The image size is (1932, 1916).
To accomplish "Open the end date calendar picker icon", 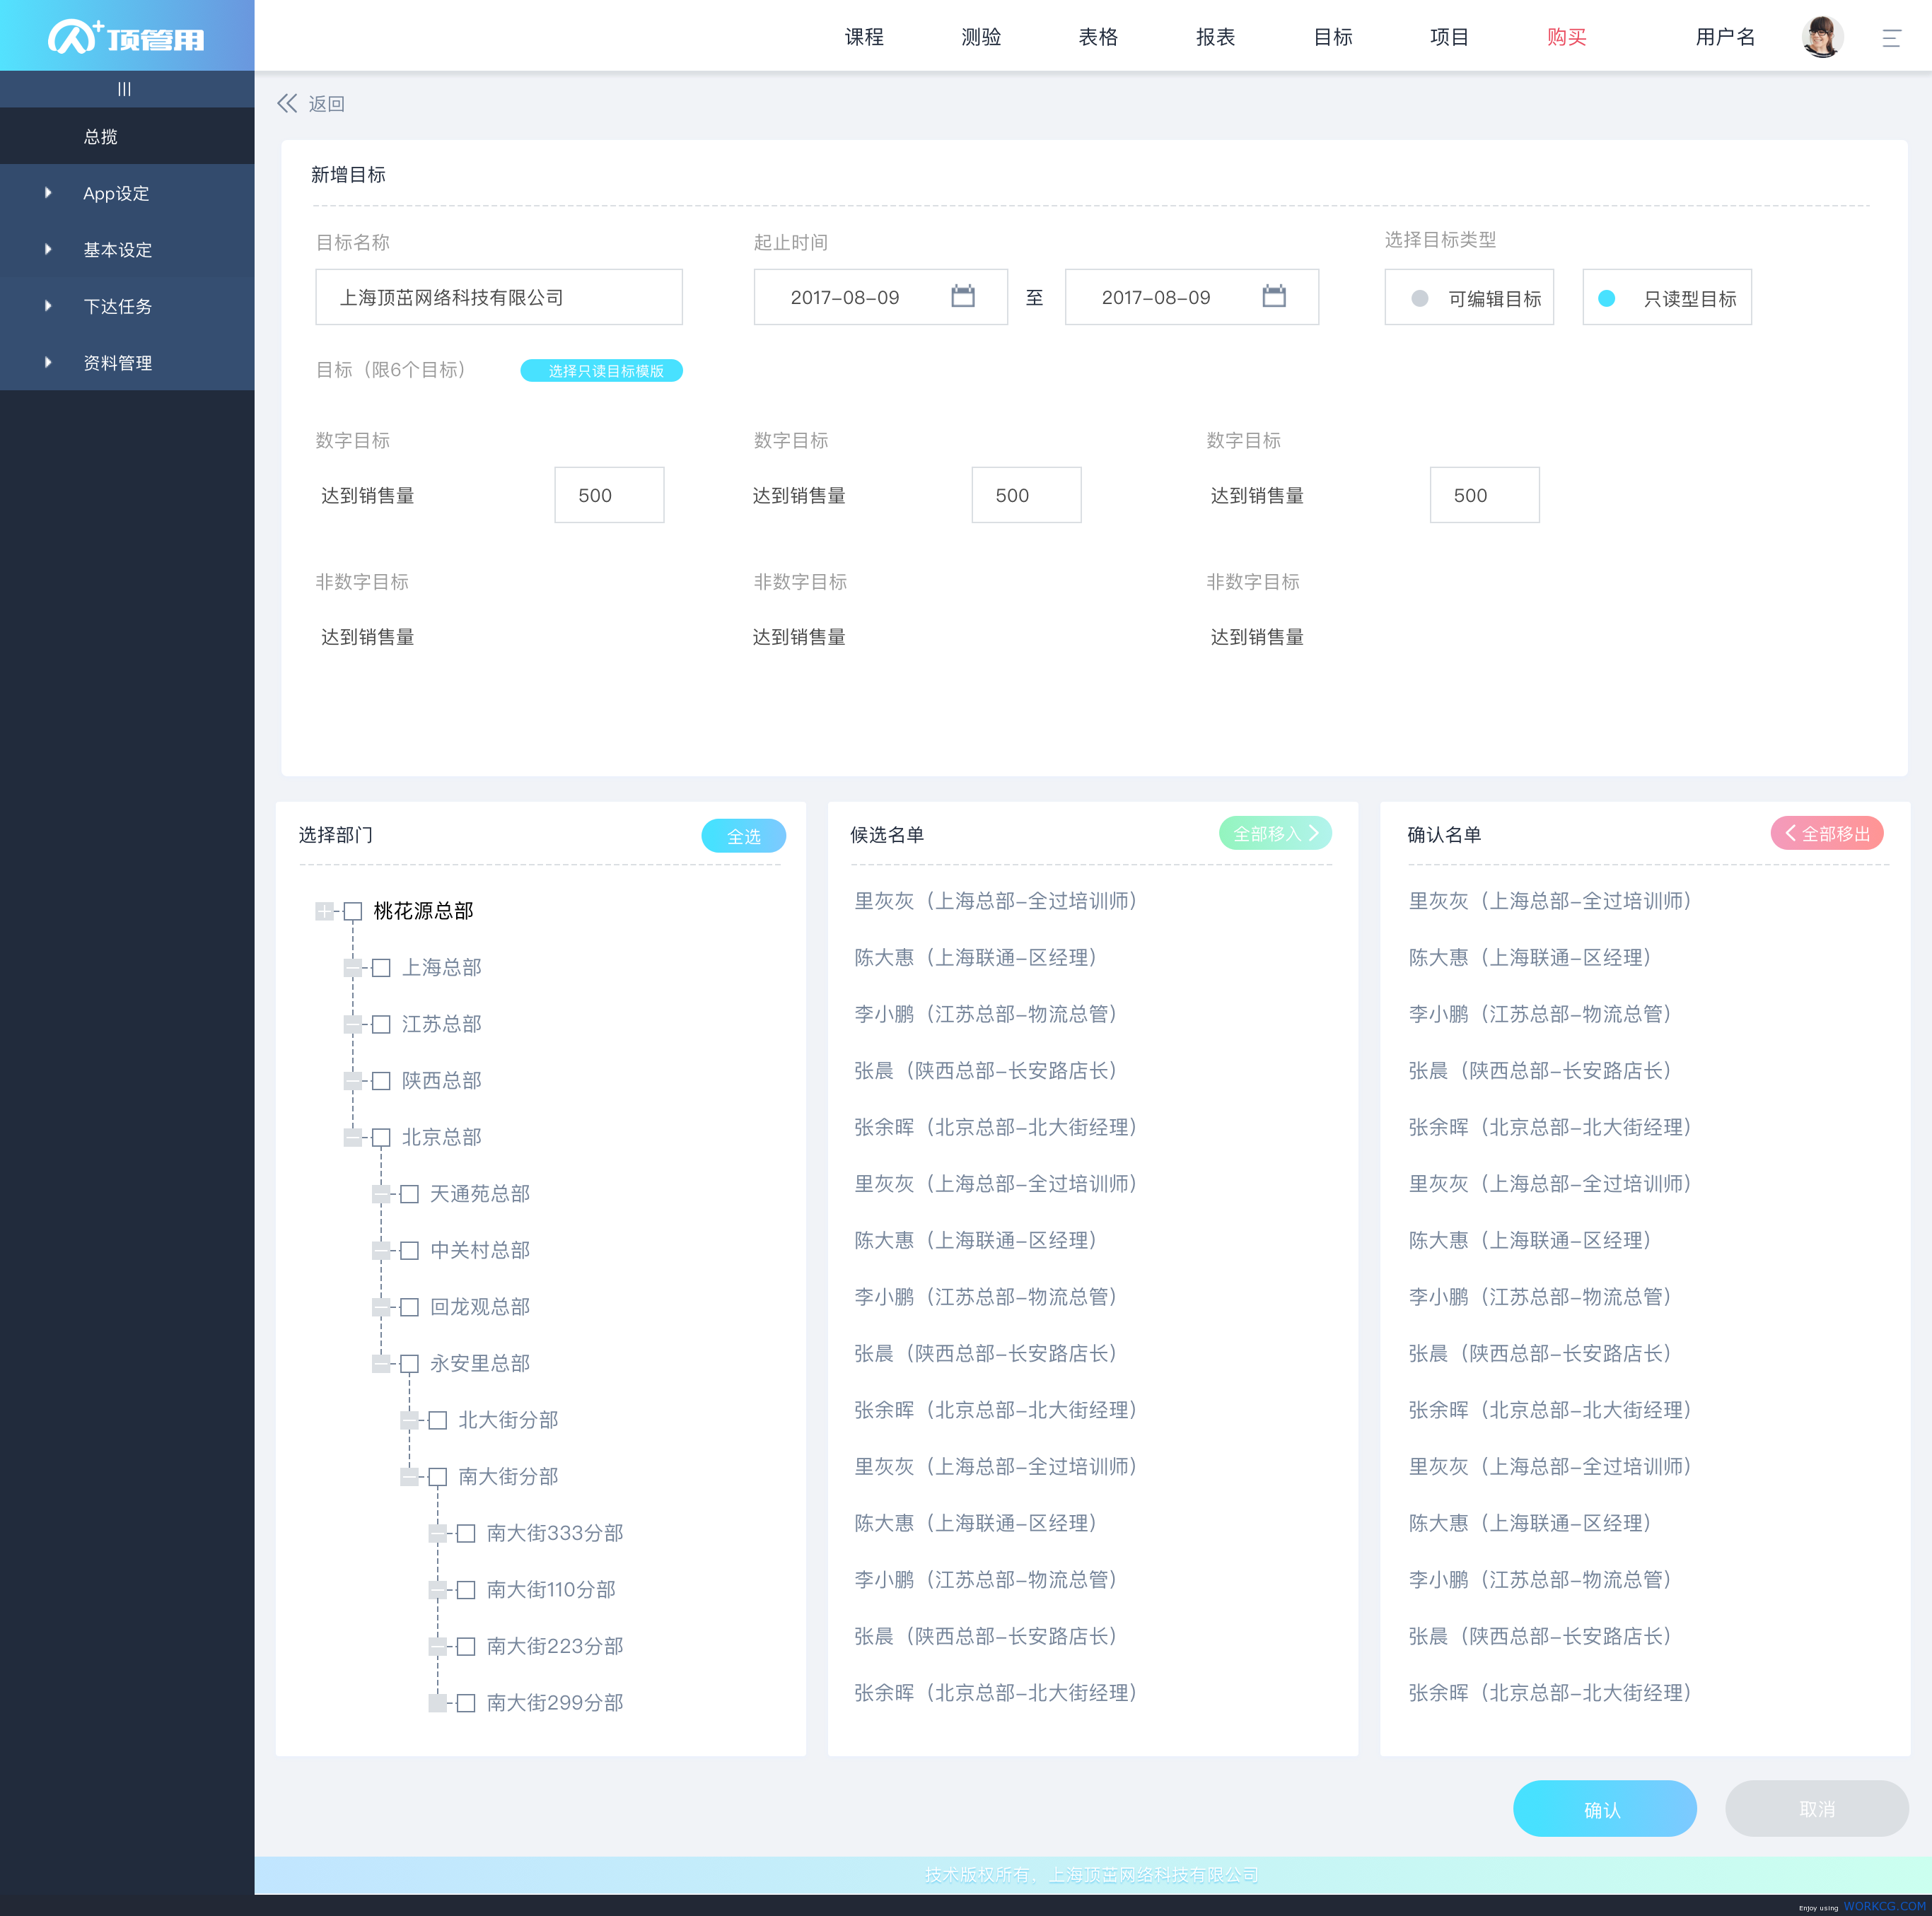I will click(x=1274, y=296).
